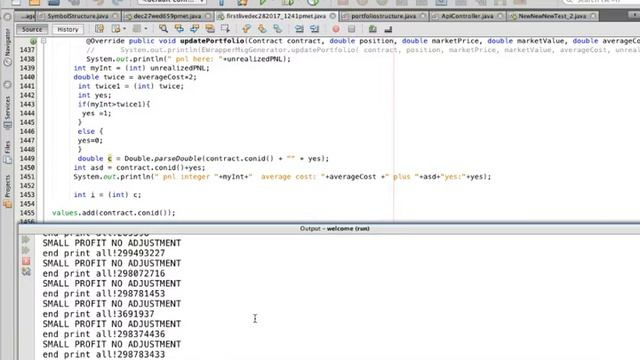Toggle bookmark on current line

coord(278,29)
